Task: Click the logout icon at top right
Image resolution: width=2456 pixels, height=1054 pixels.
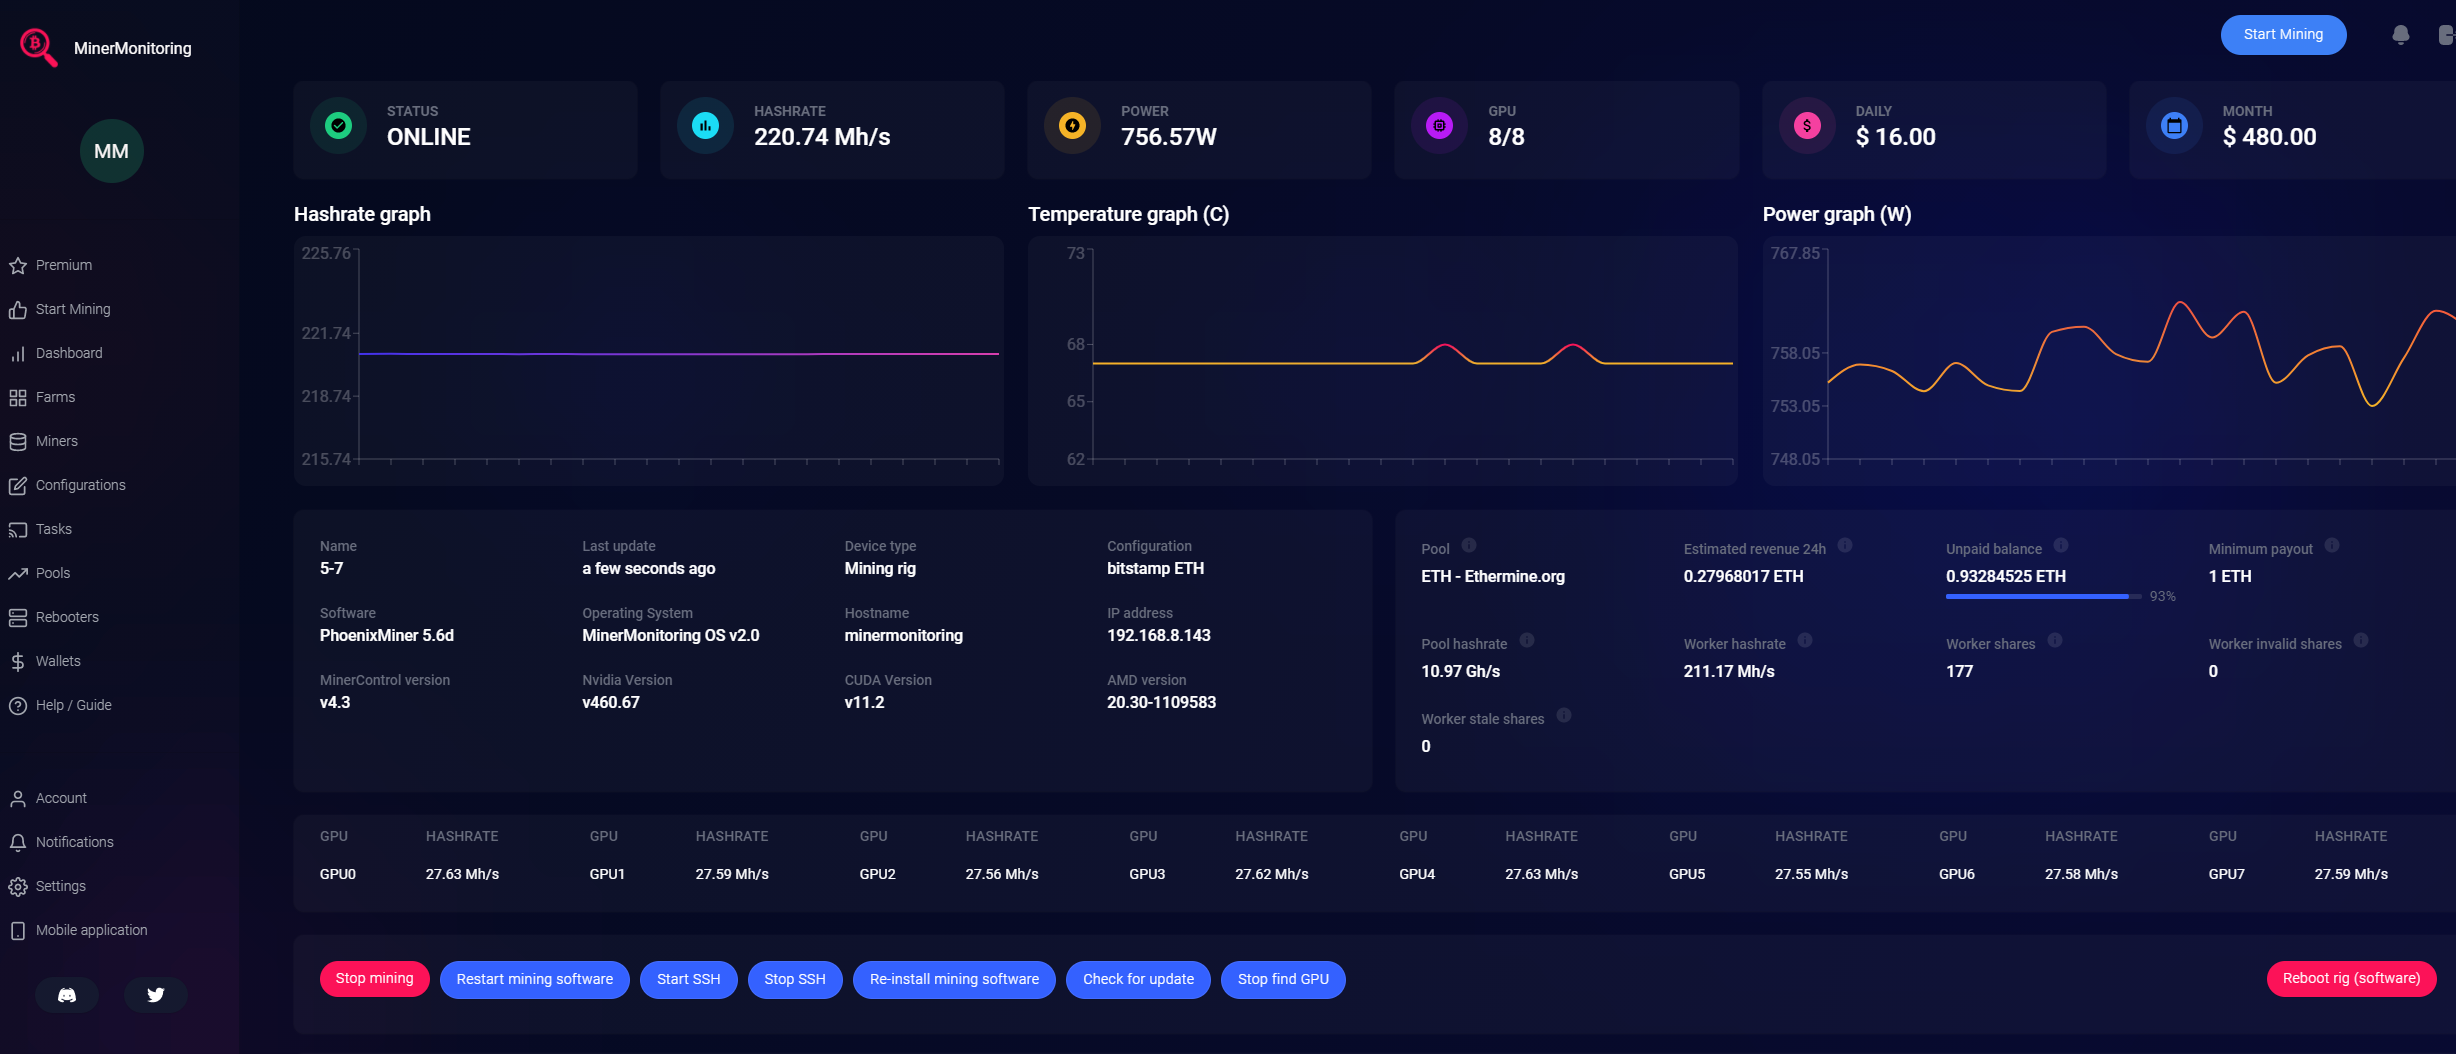Action: [x=2446, y=35]
